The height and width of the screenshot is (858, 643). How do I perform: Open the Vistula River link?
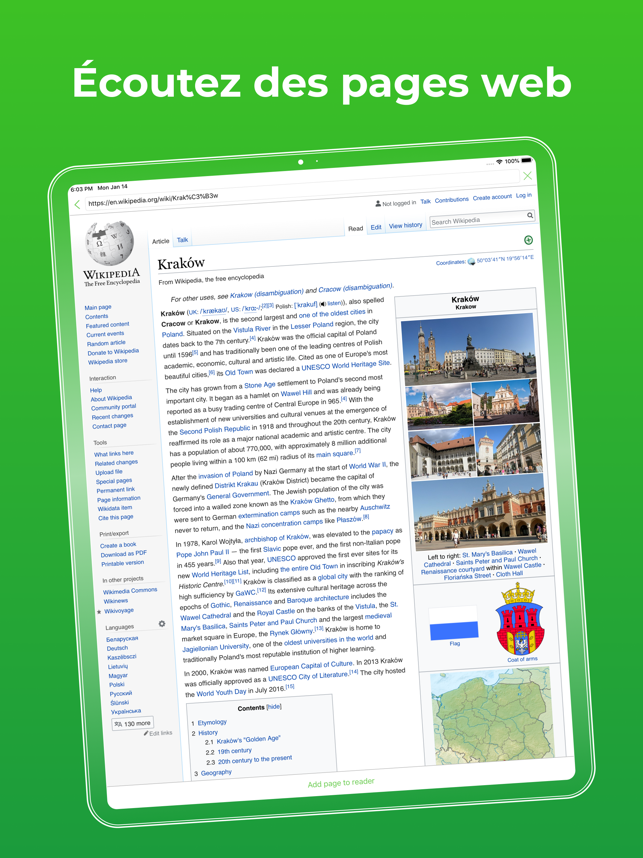coord(252,329)
